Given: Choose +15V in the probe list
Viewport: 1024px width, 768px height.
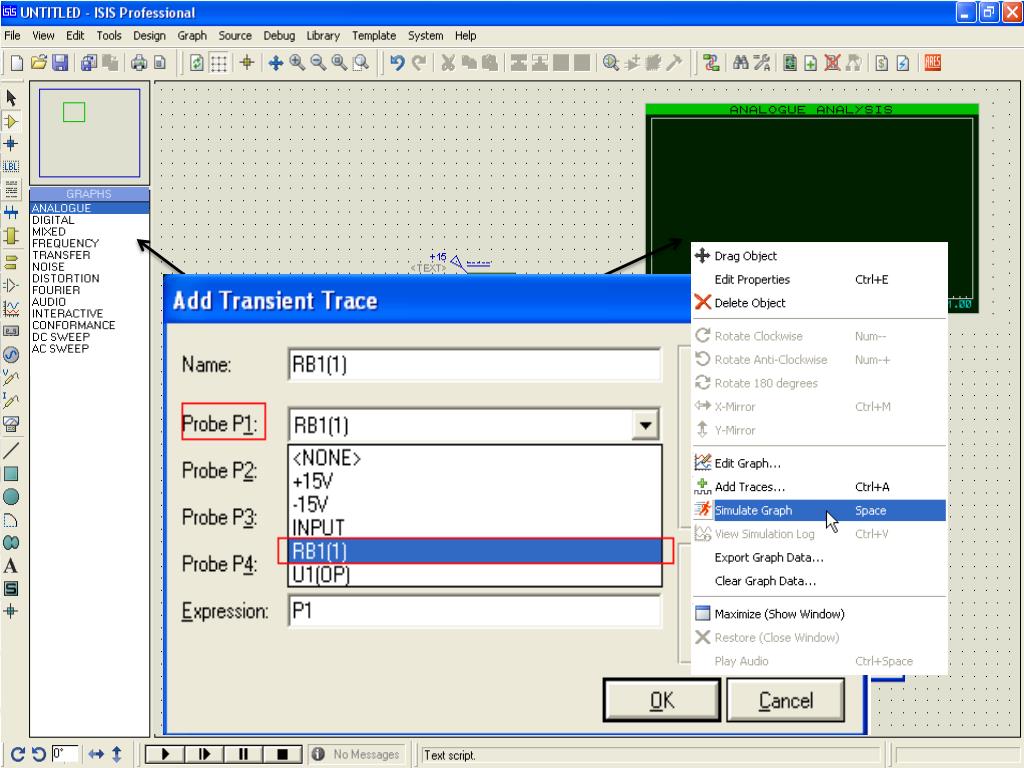Looking at the screenshot, I should (475, 481).
